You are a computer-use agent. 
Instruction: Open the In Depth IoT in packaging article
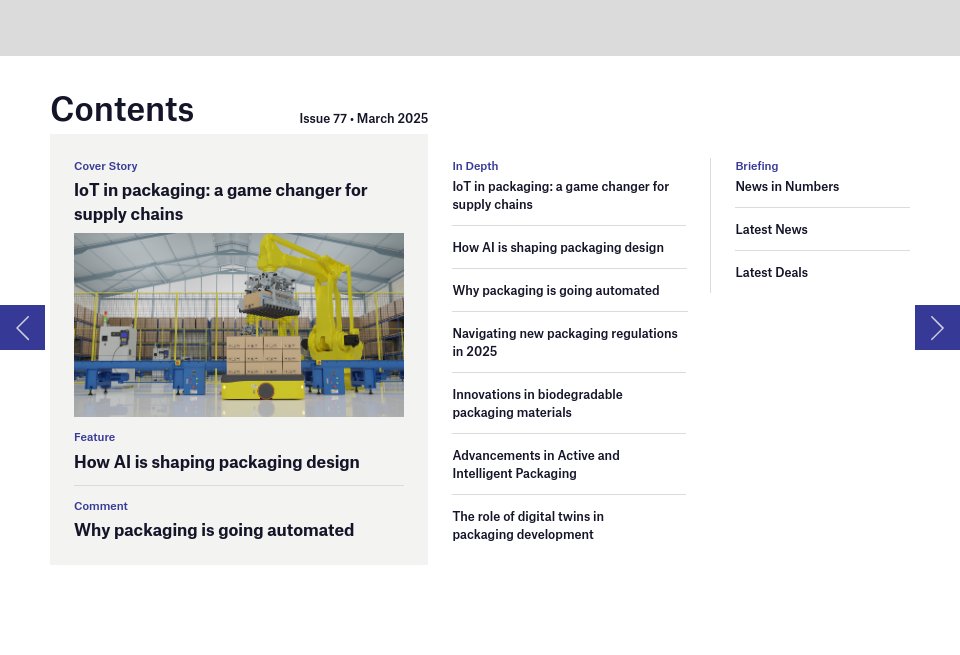[560, 195]
